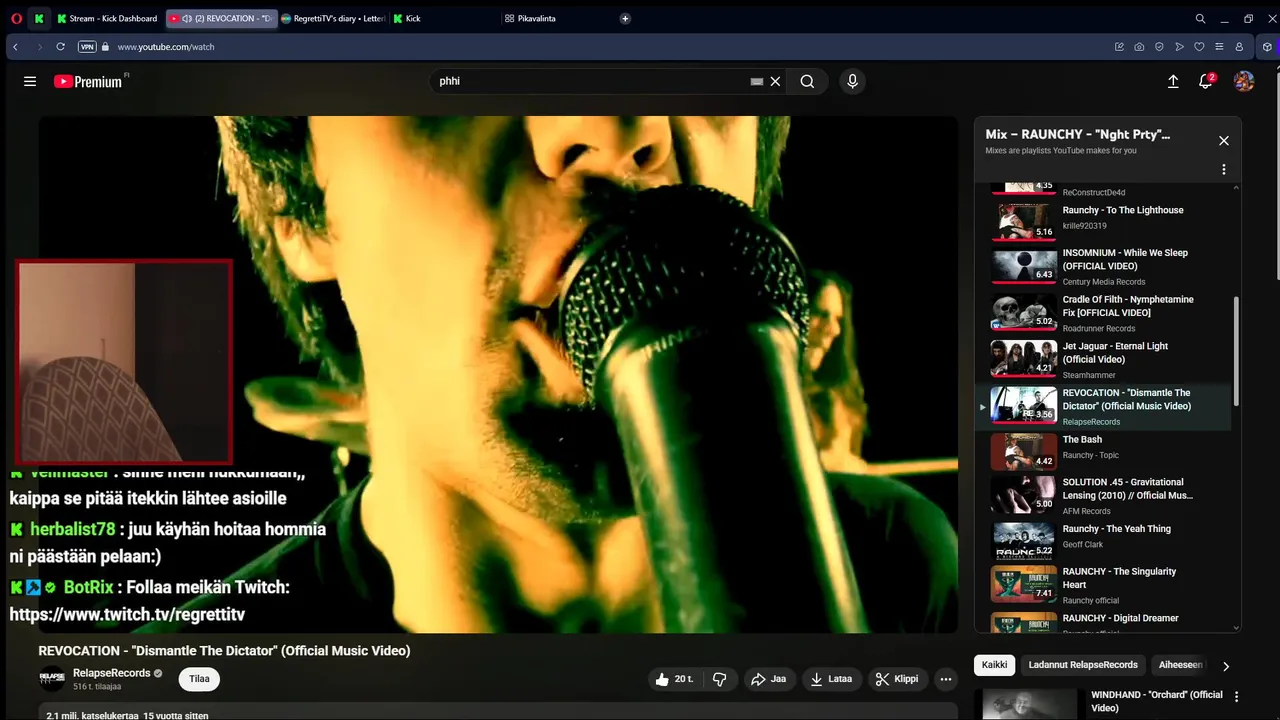This screenshot has width=1280, height=720.
Task: Go forward to next page
Action: [x=39, y=47]
